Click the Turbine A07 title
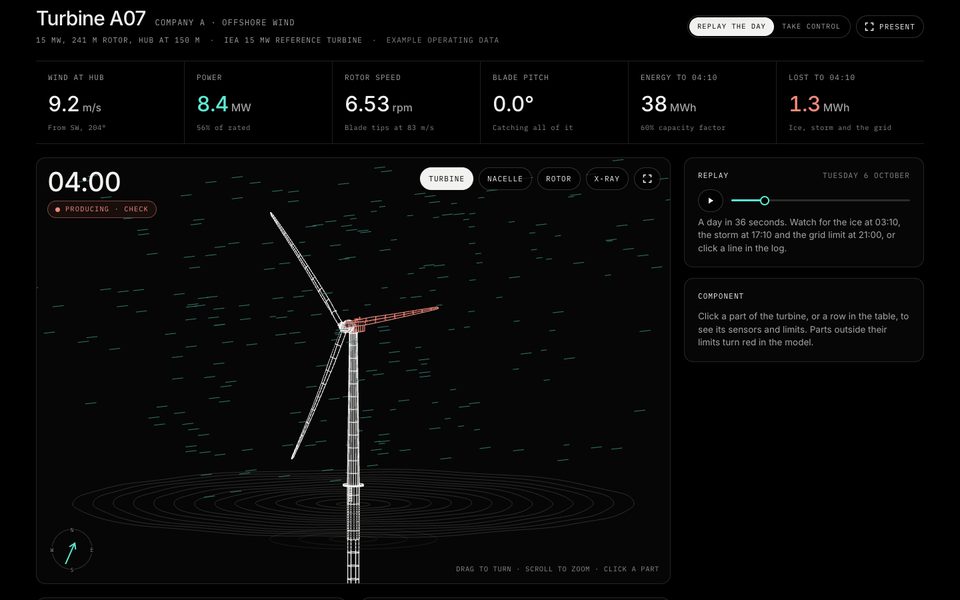Screen dimensions: 960x600 (91, 18)
